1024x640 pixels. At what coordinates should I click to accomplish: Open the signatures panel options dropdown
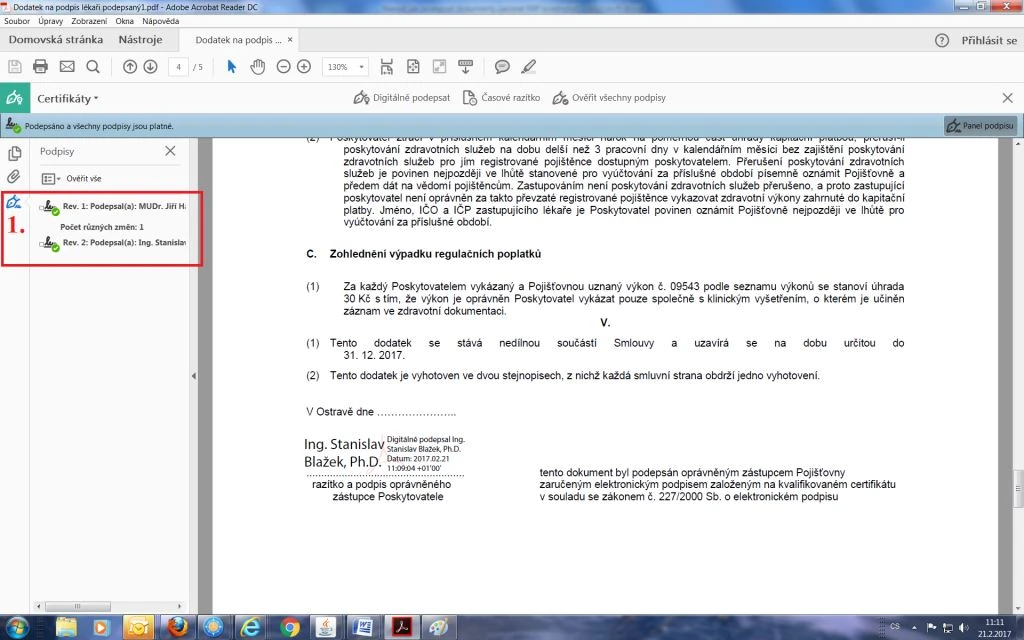[50, 178]
